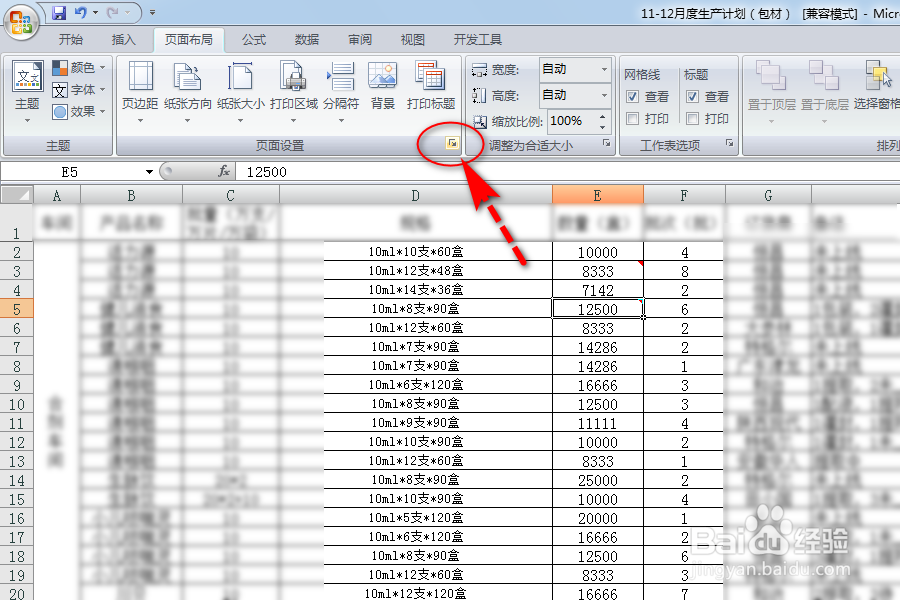Switch to the 审阅 tab

pos(360,40)
